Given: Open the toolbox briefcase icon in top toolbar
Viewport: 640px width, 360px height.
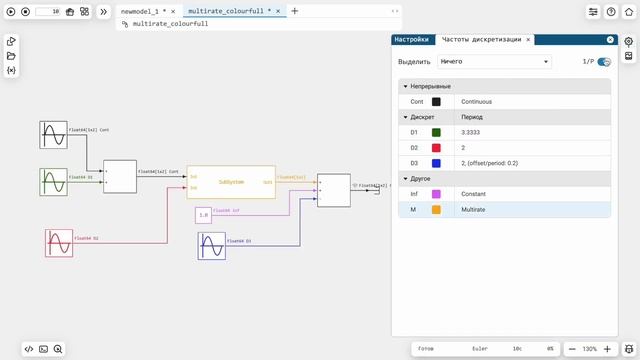Looking at the screenshot, I should tap(70, 12).
